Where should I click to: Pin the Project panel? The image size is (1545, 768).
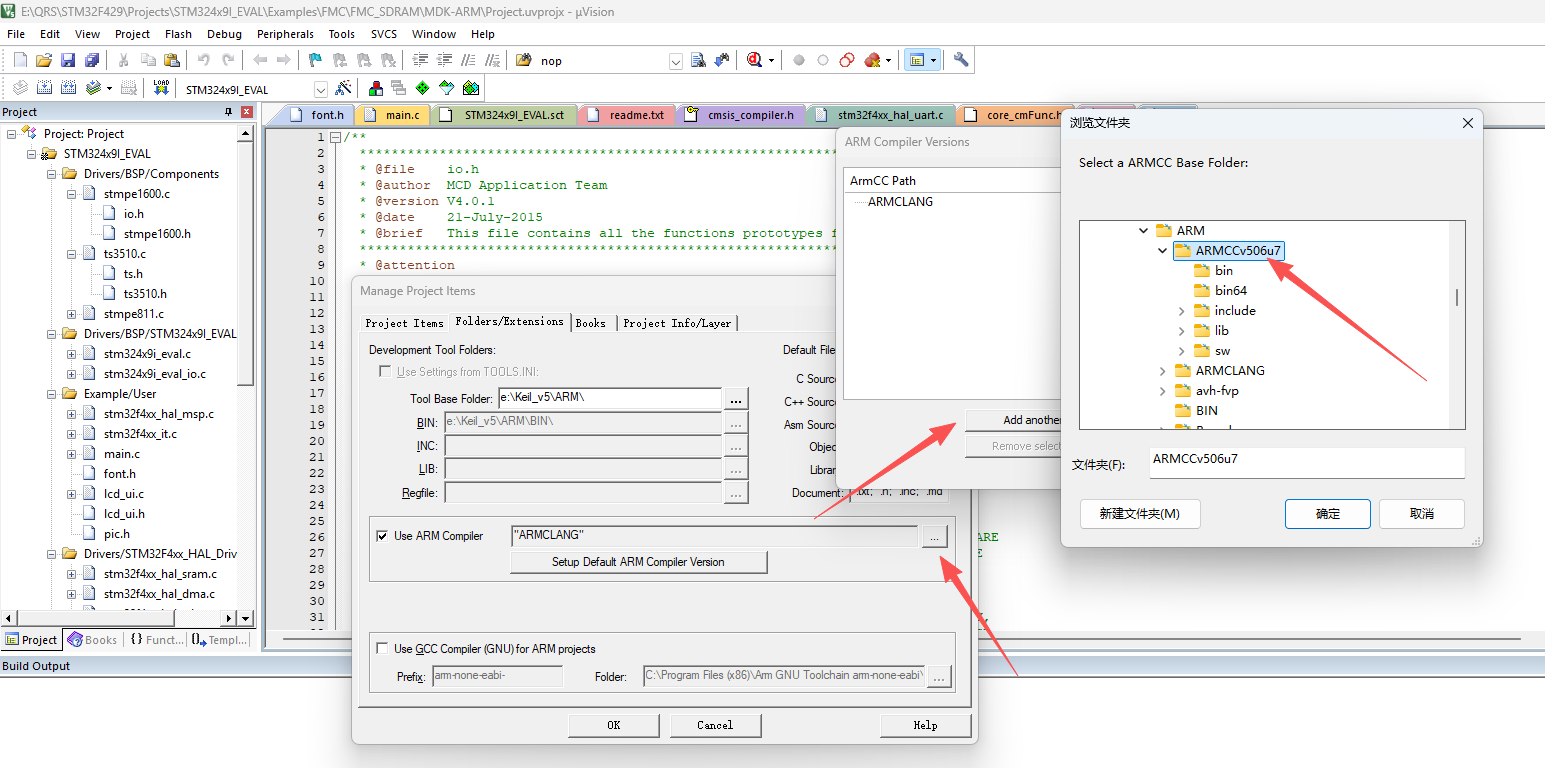(229, 112)
